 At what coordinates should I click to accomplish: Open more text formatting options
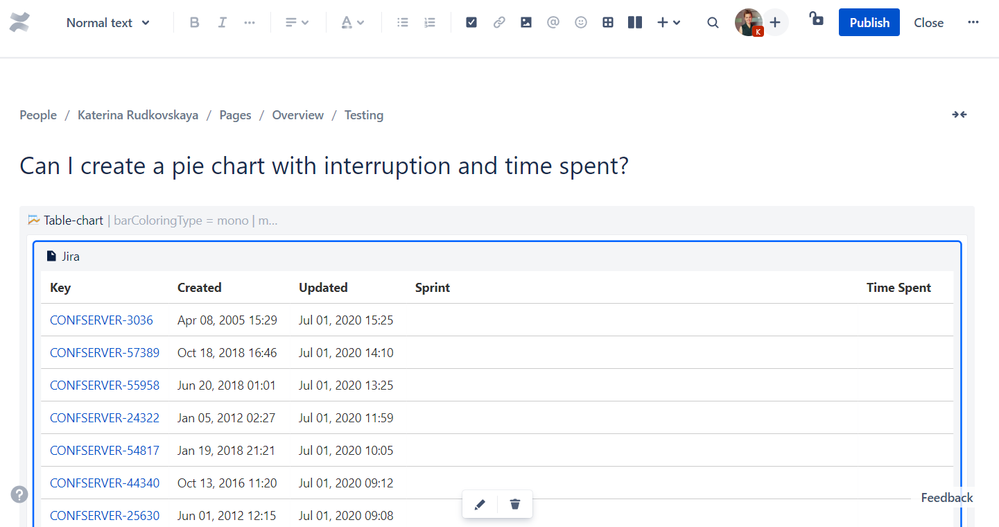249,22
